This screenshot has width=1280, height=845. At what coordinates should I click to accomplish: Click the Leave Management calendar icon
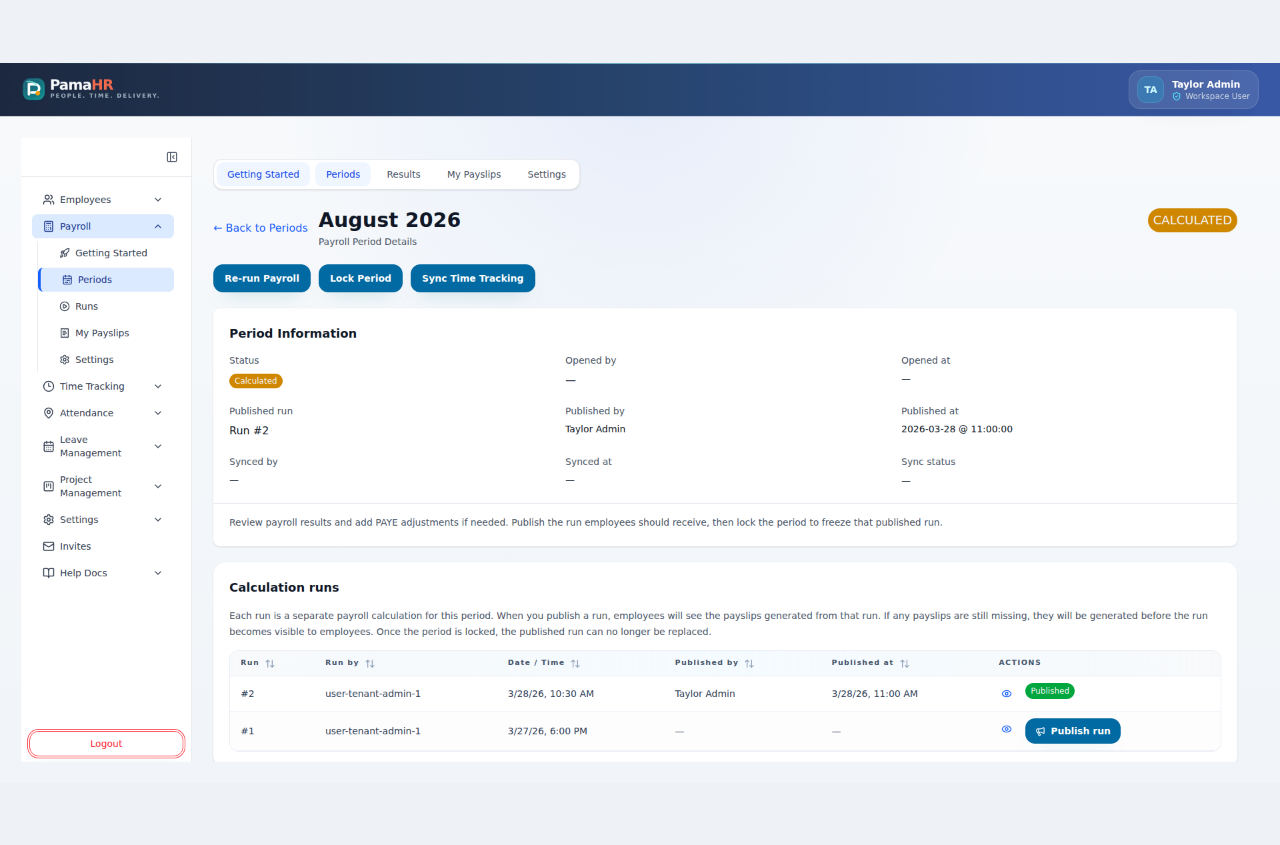click(x=49, y=447)
